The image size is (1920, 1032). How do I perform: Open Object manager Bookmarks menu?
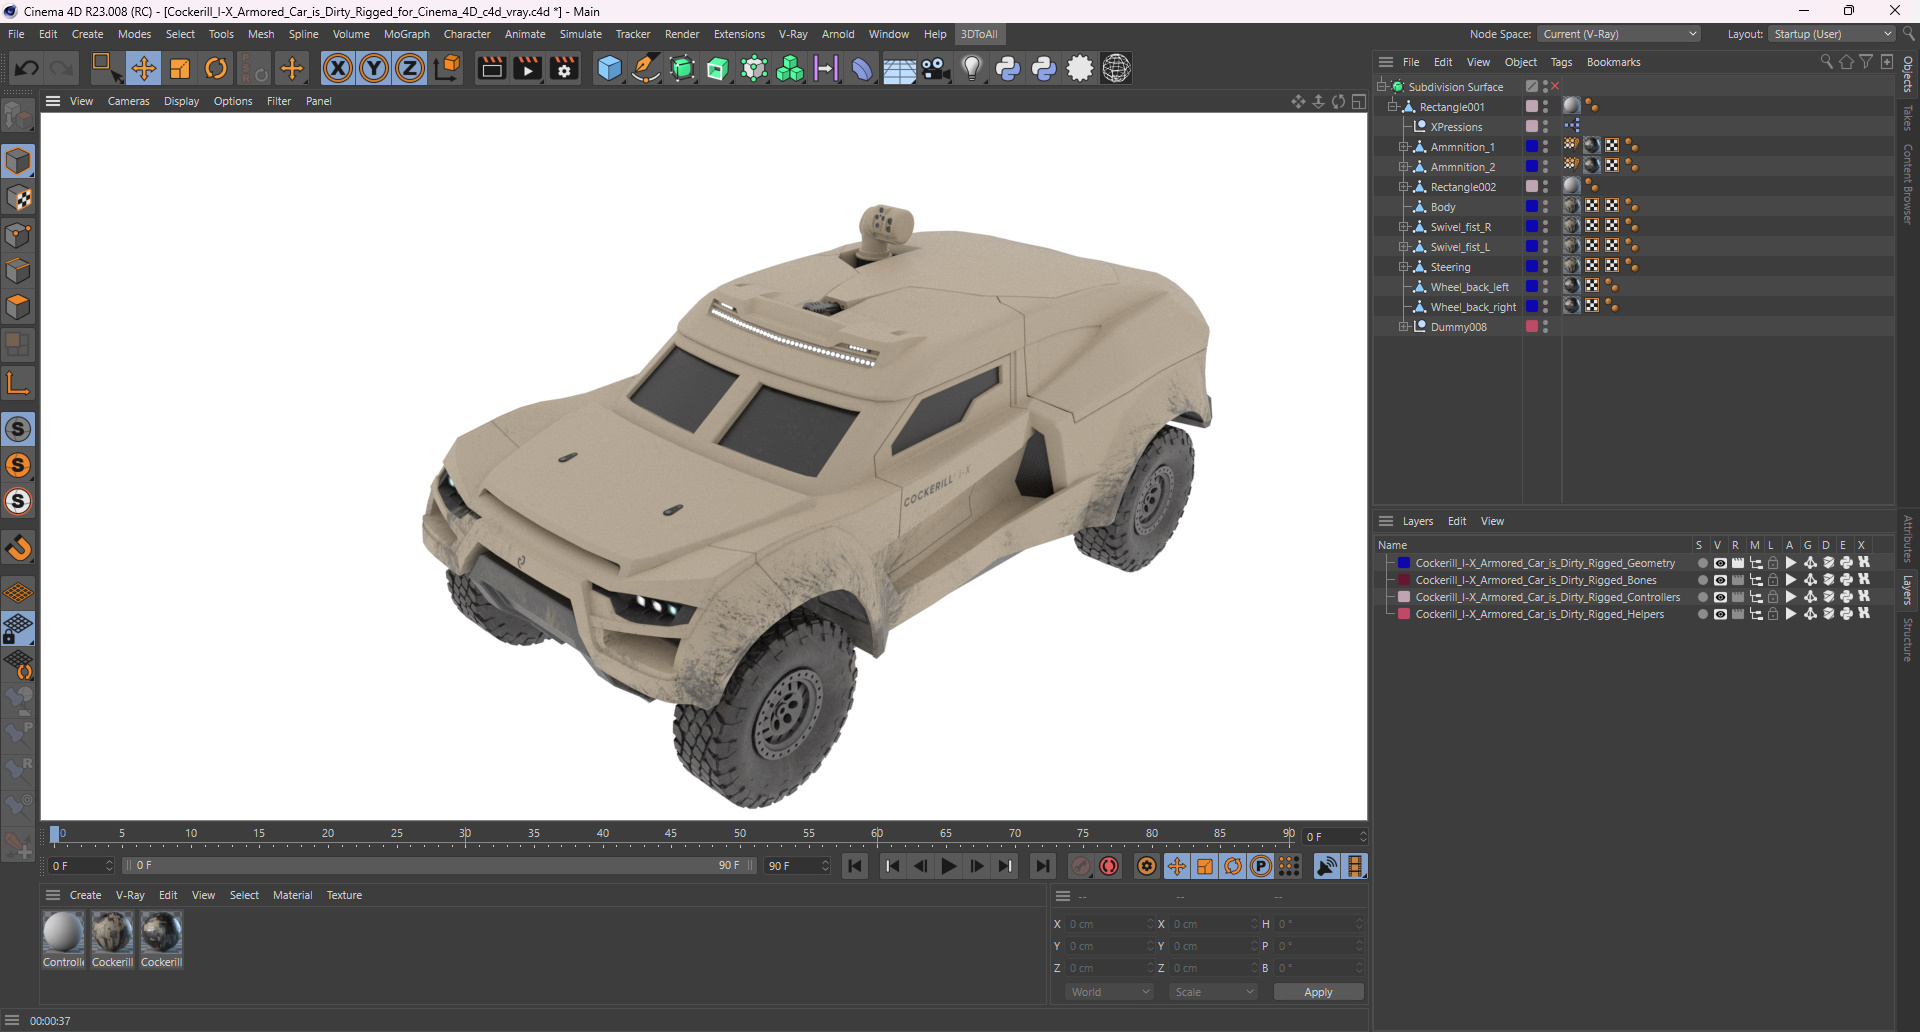[x=1613, y=62]
